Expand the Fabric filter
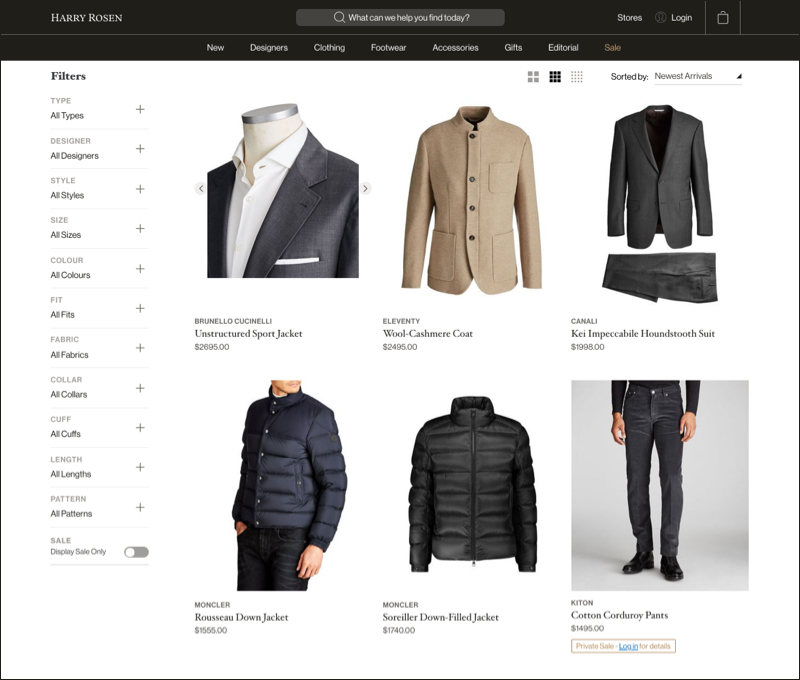Viewport: 800px width, 680px height. click(x=140, y=347)
